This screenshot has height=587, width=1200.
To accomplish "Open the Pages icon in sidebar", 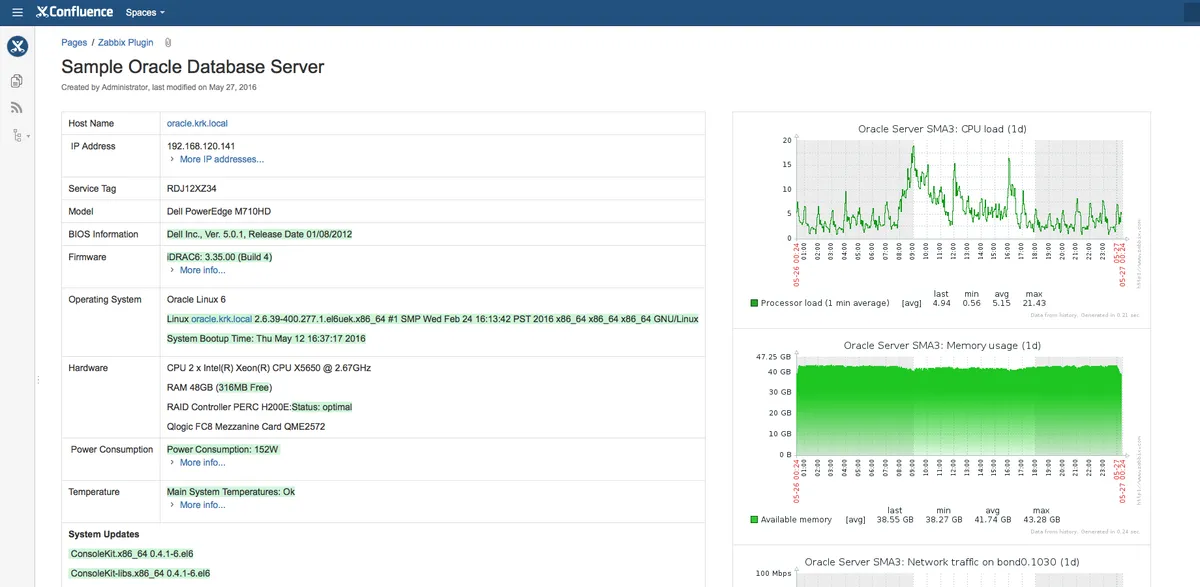I will pos(17,81).
